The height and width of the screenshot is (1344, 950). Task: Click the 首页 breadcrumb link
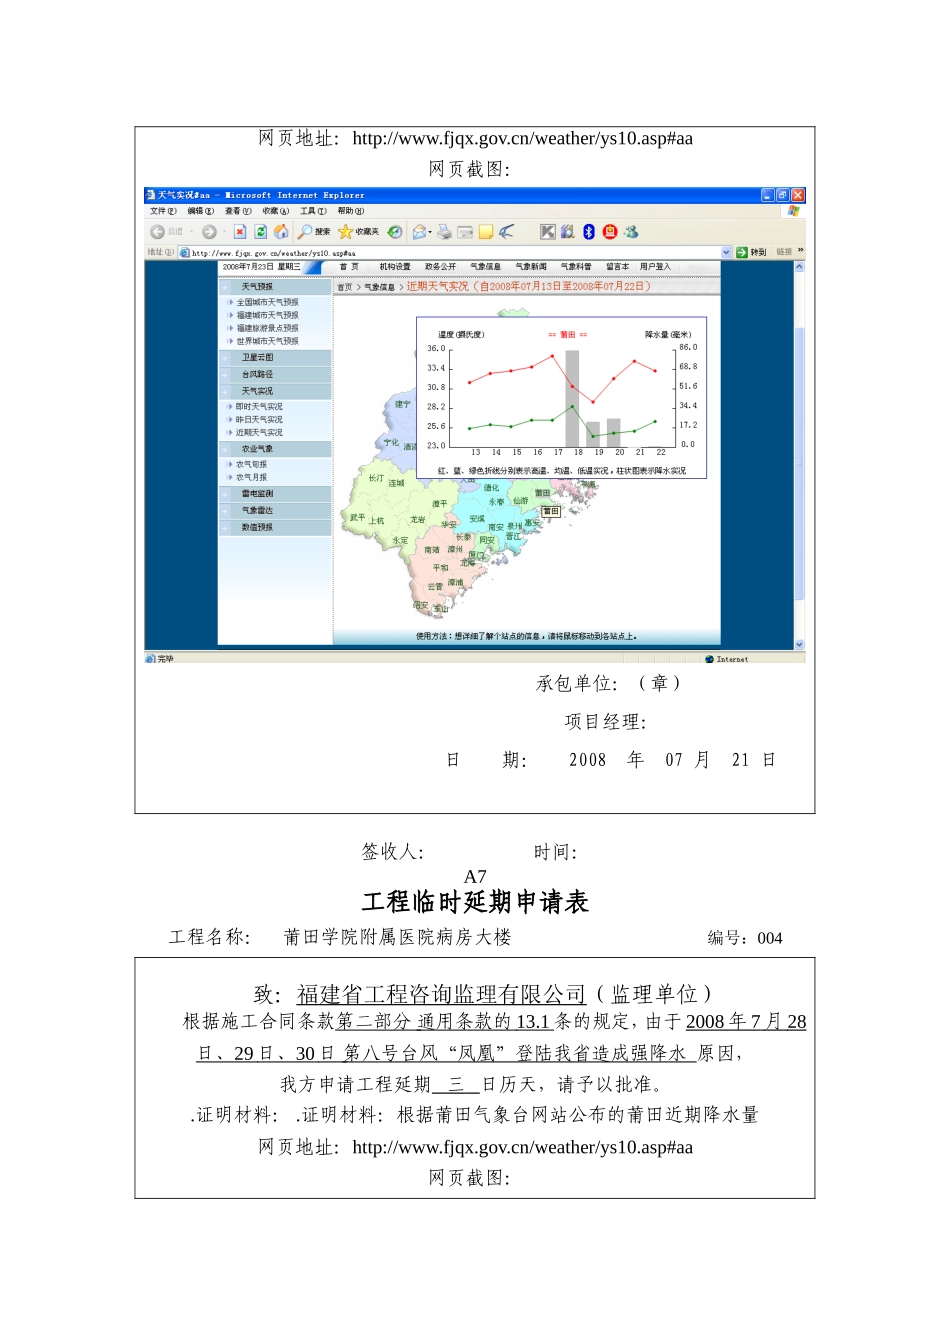point(345,287)
